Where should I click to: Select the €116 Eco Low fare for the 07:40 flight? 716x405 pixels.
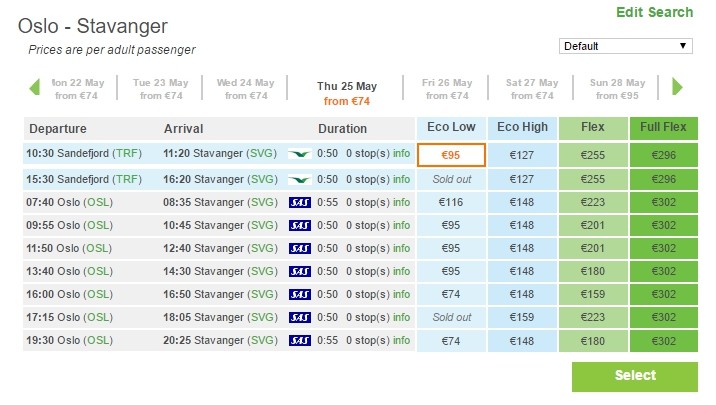451,202
